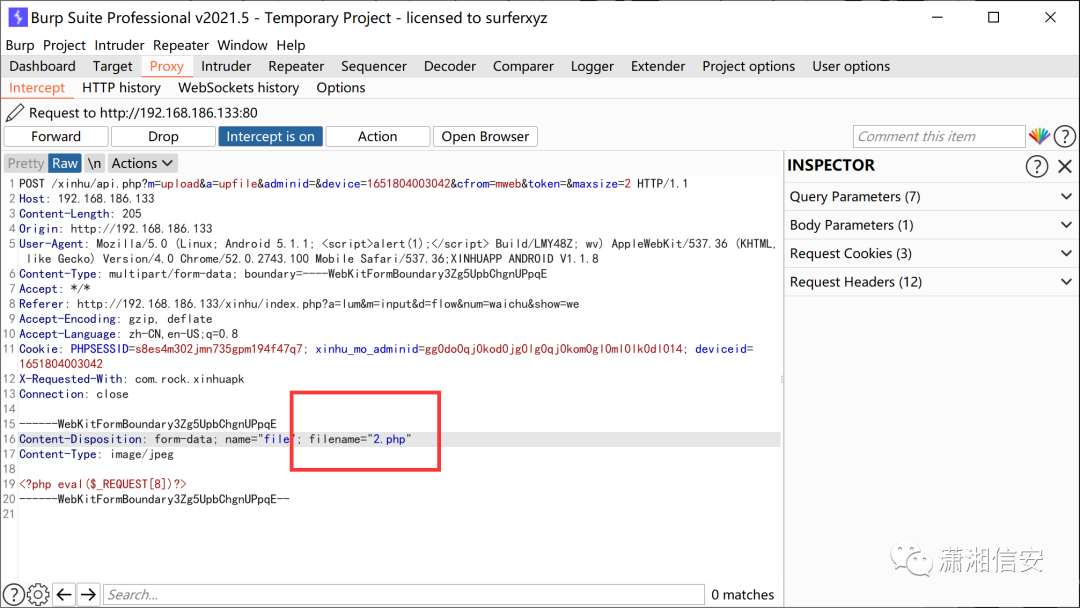Image resolution: width=1080 pixels, height=608 pixels.
Task: Switch to the Repeater tool tab
Action: 296,66
